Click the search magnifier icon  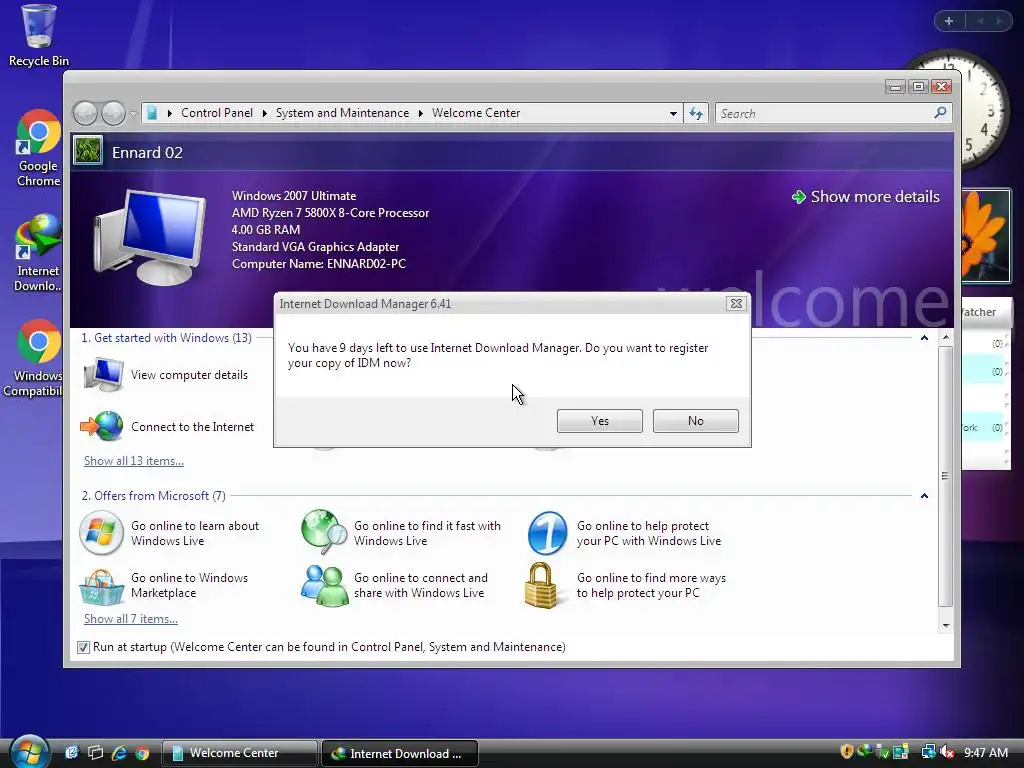(940, 113)
